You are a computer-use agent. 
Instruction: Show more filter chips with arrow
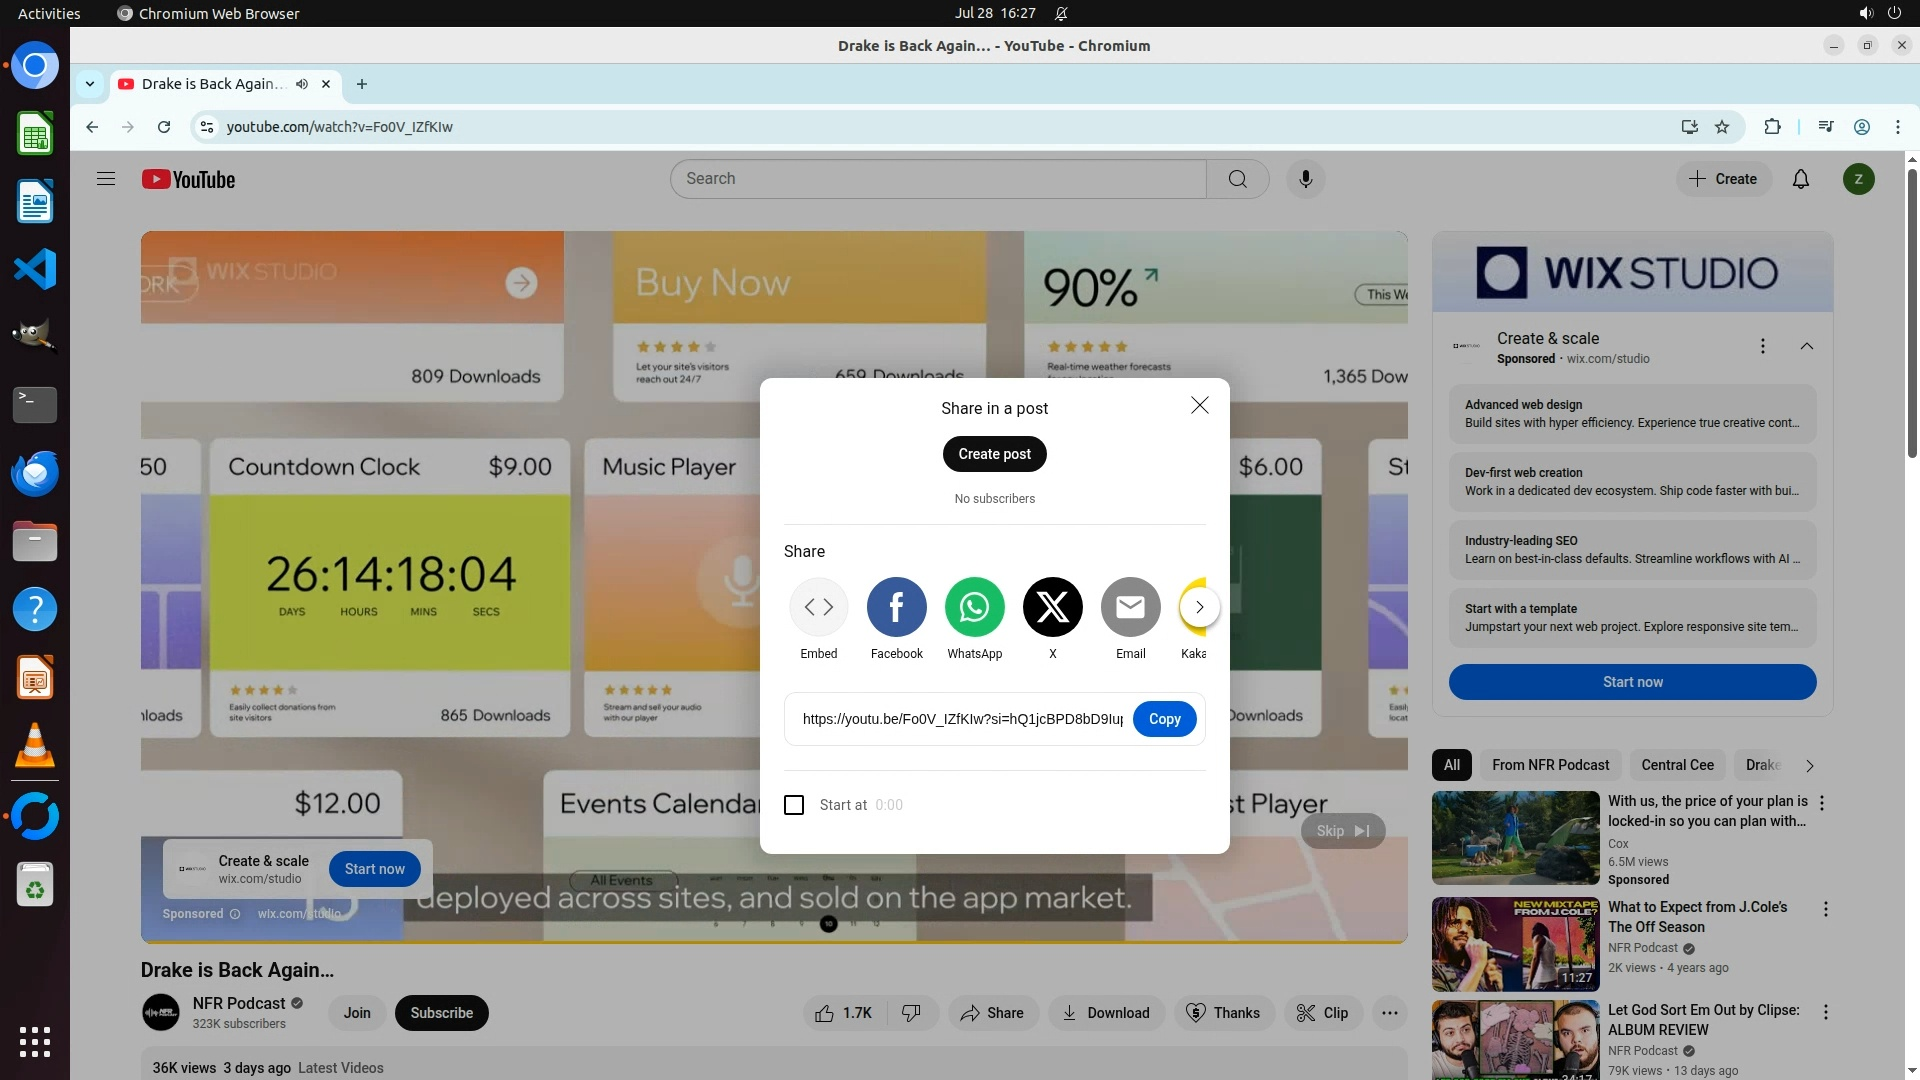[1809, 765]
